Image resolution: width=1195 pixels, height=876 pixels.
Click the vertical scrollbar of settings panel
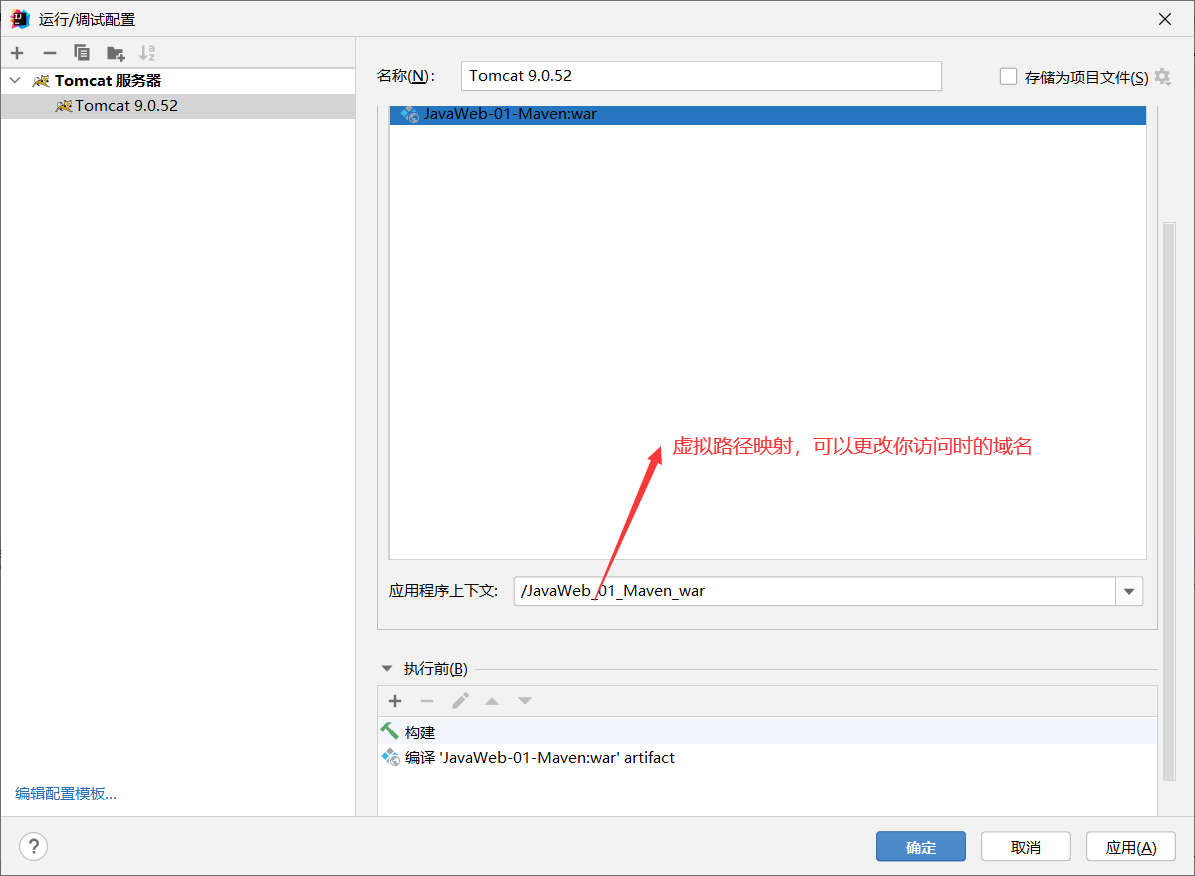pos(1169,502)
